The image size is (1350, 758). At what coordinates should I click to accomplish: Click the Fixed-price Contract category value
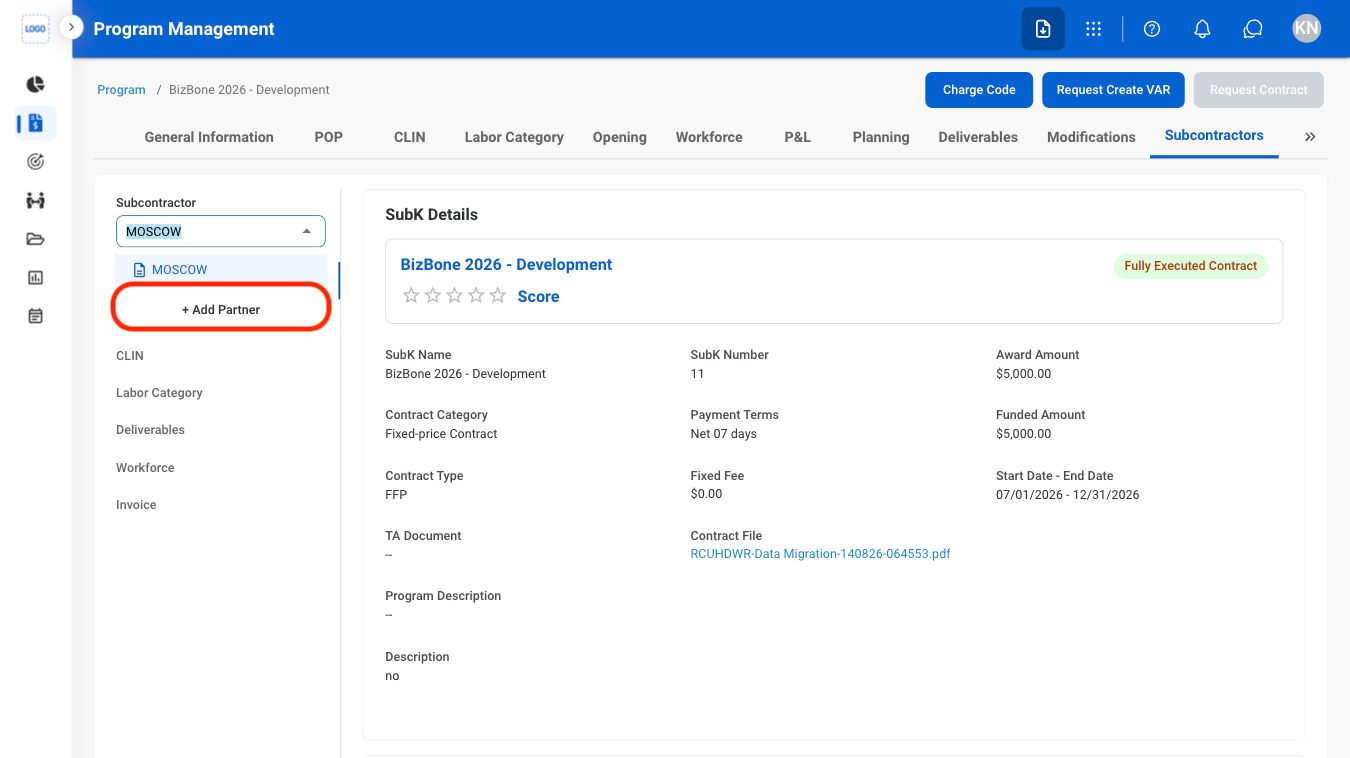441,434
